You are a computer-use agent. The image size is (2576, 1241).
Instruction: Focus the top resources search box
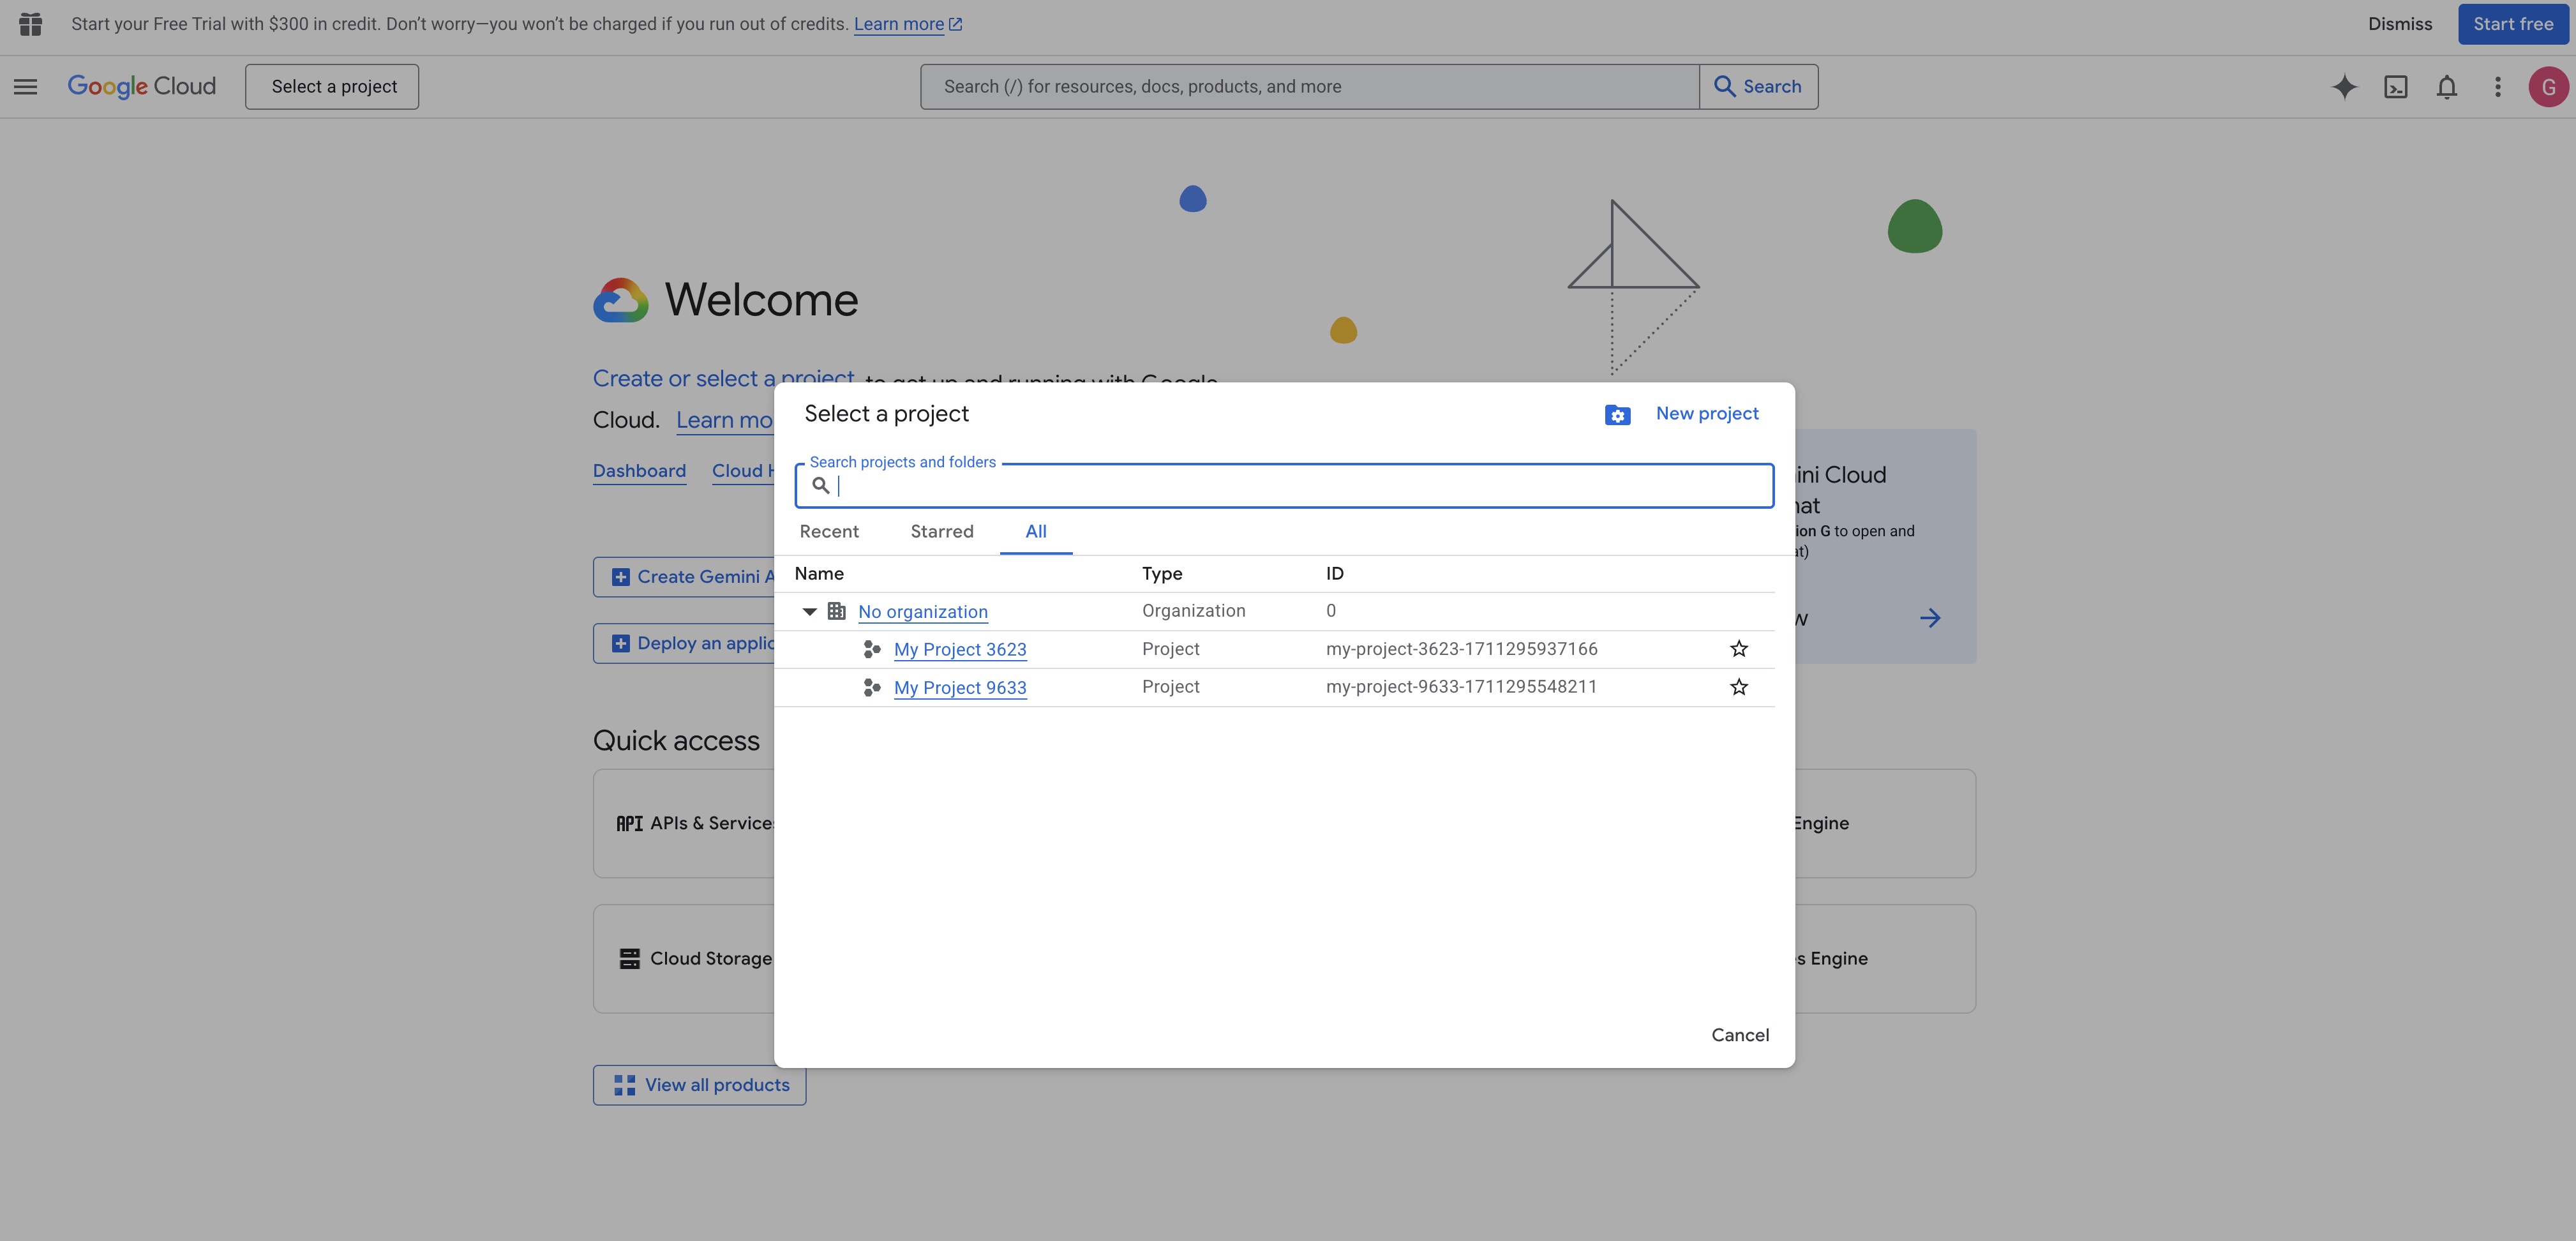(x=1309, y=87)
